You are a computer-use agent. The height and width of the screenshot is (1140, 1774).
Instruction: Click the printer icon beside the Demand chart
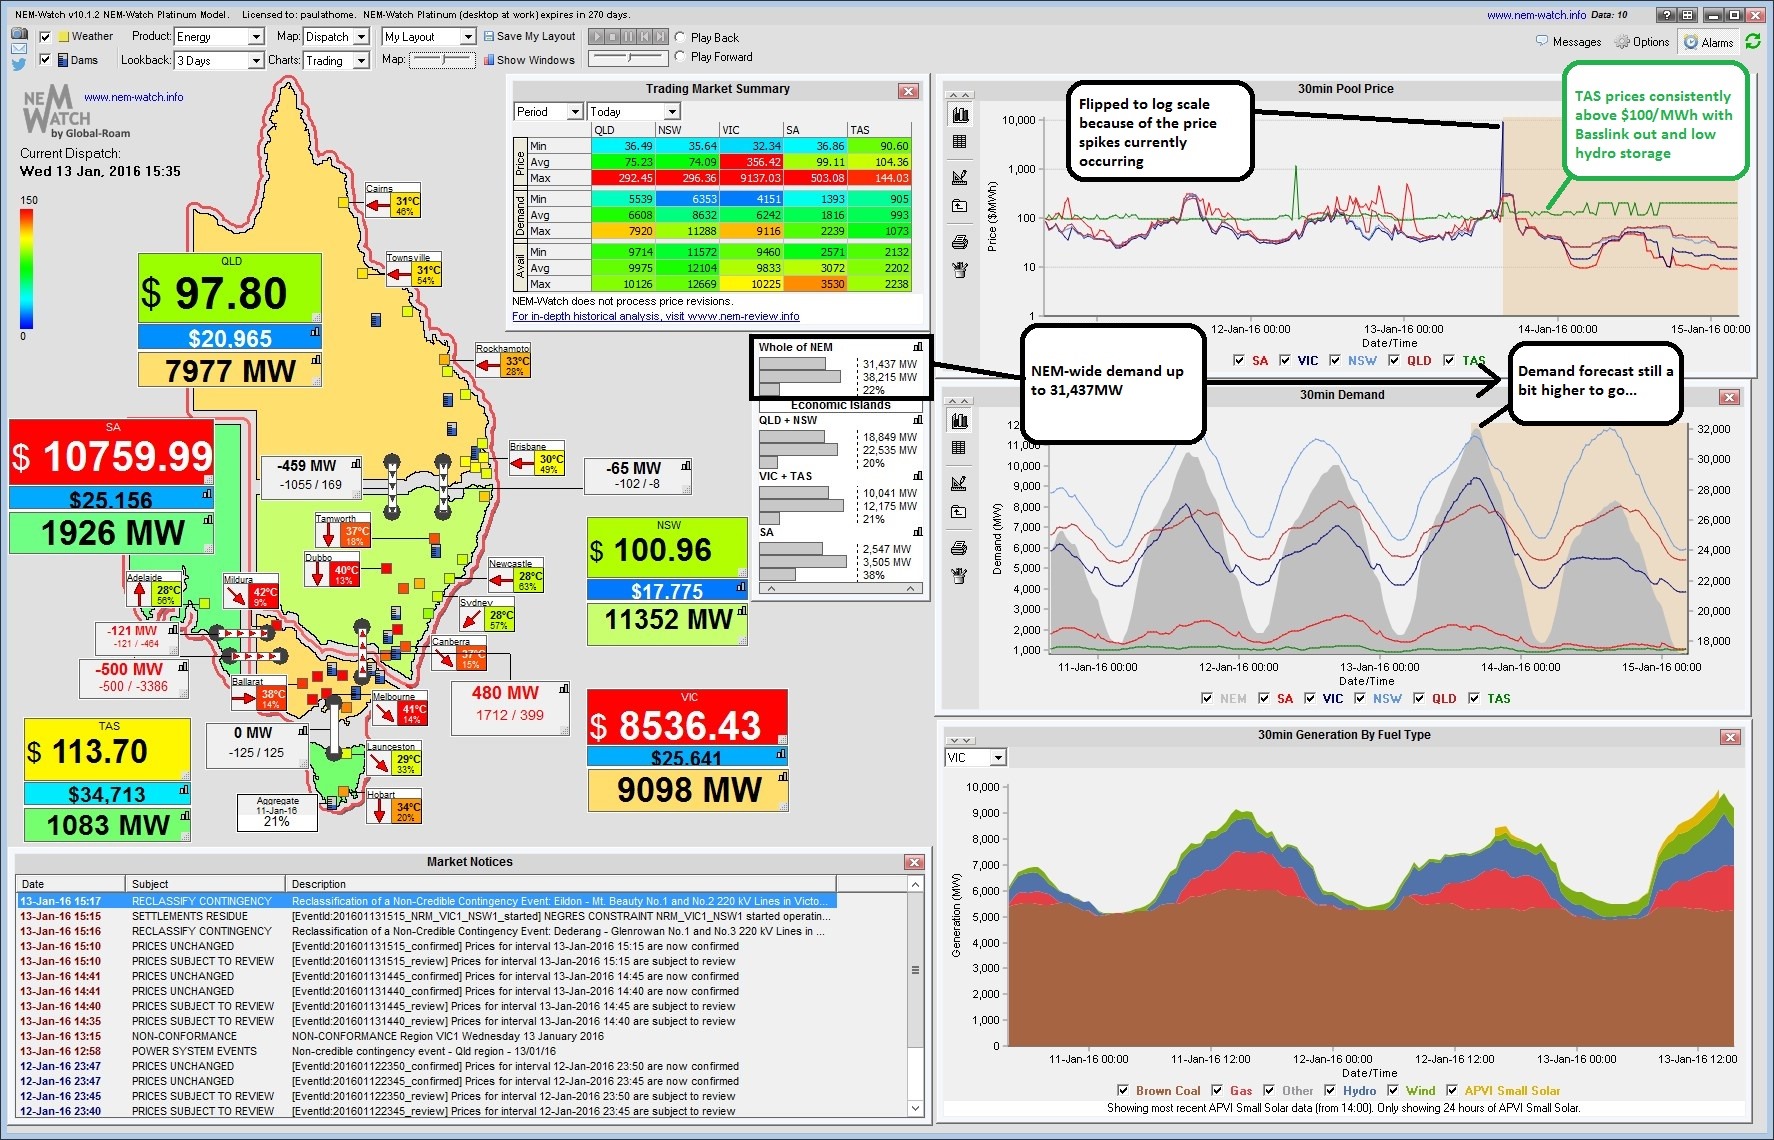(x=958, y=547)
